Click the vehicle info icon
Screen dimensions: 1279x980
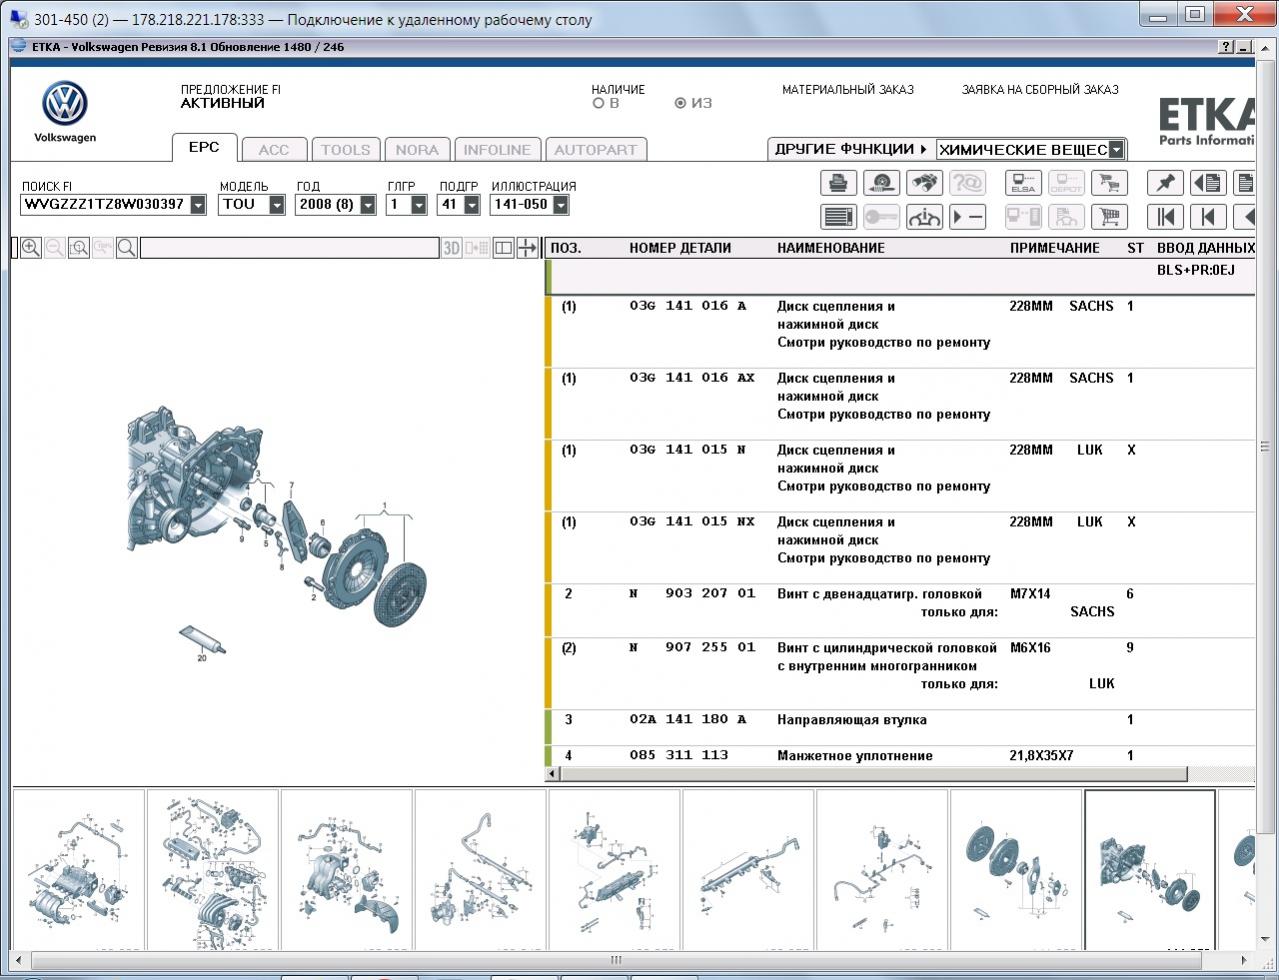coord(924,216)
